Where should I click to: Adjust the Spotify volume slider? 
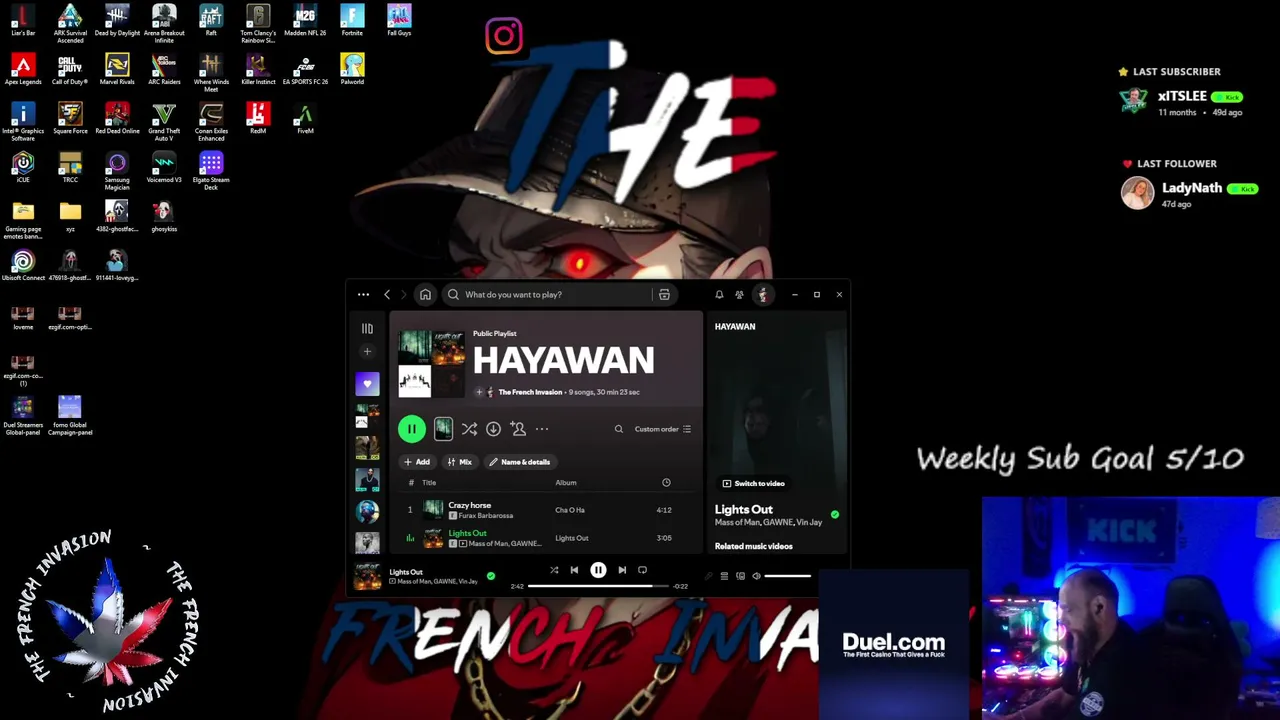coord(788,576)
